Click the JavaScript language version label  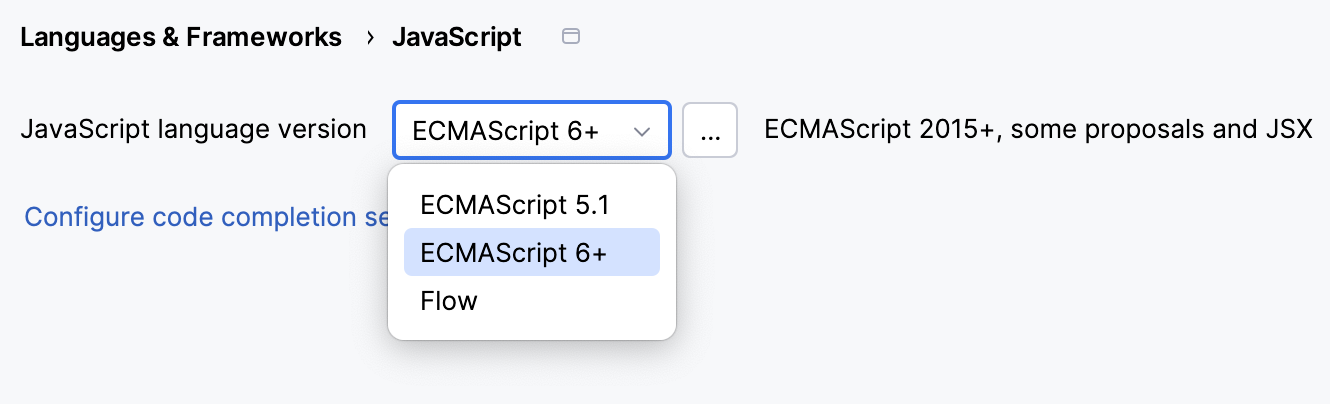click(194, 130)
